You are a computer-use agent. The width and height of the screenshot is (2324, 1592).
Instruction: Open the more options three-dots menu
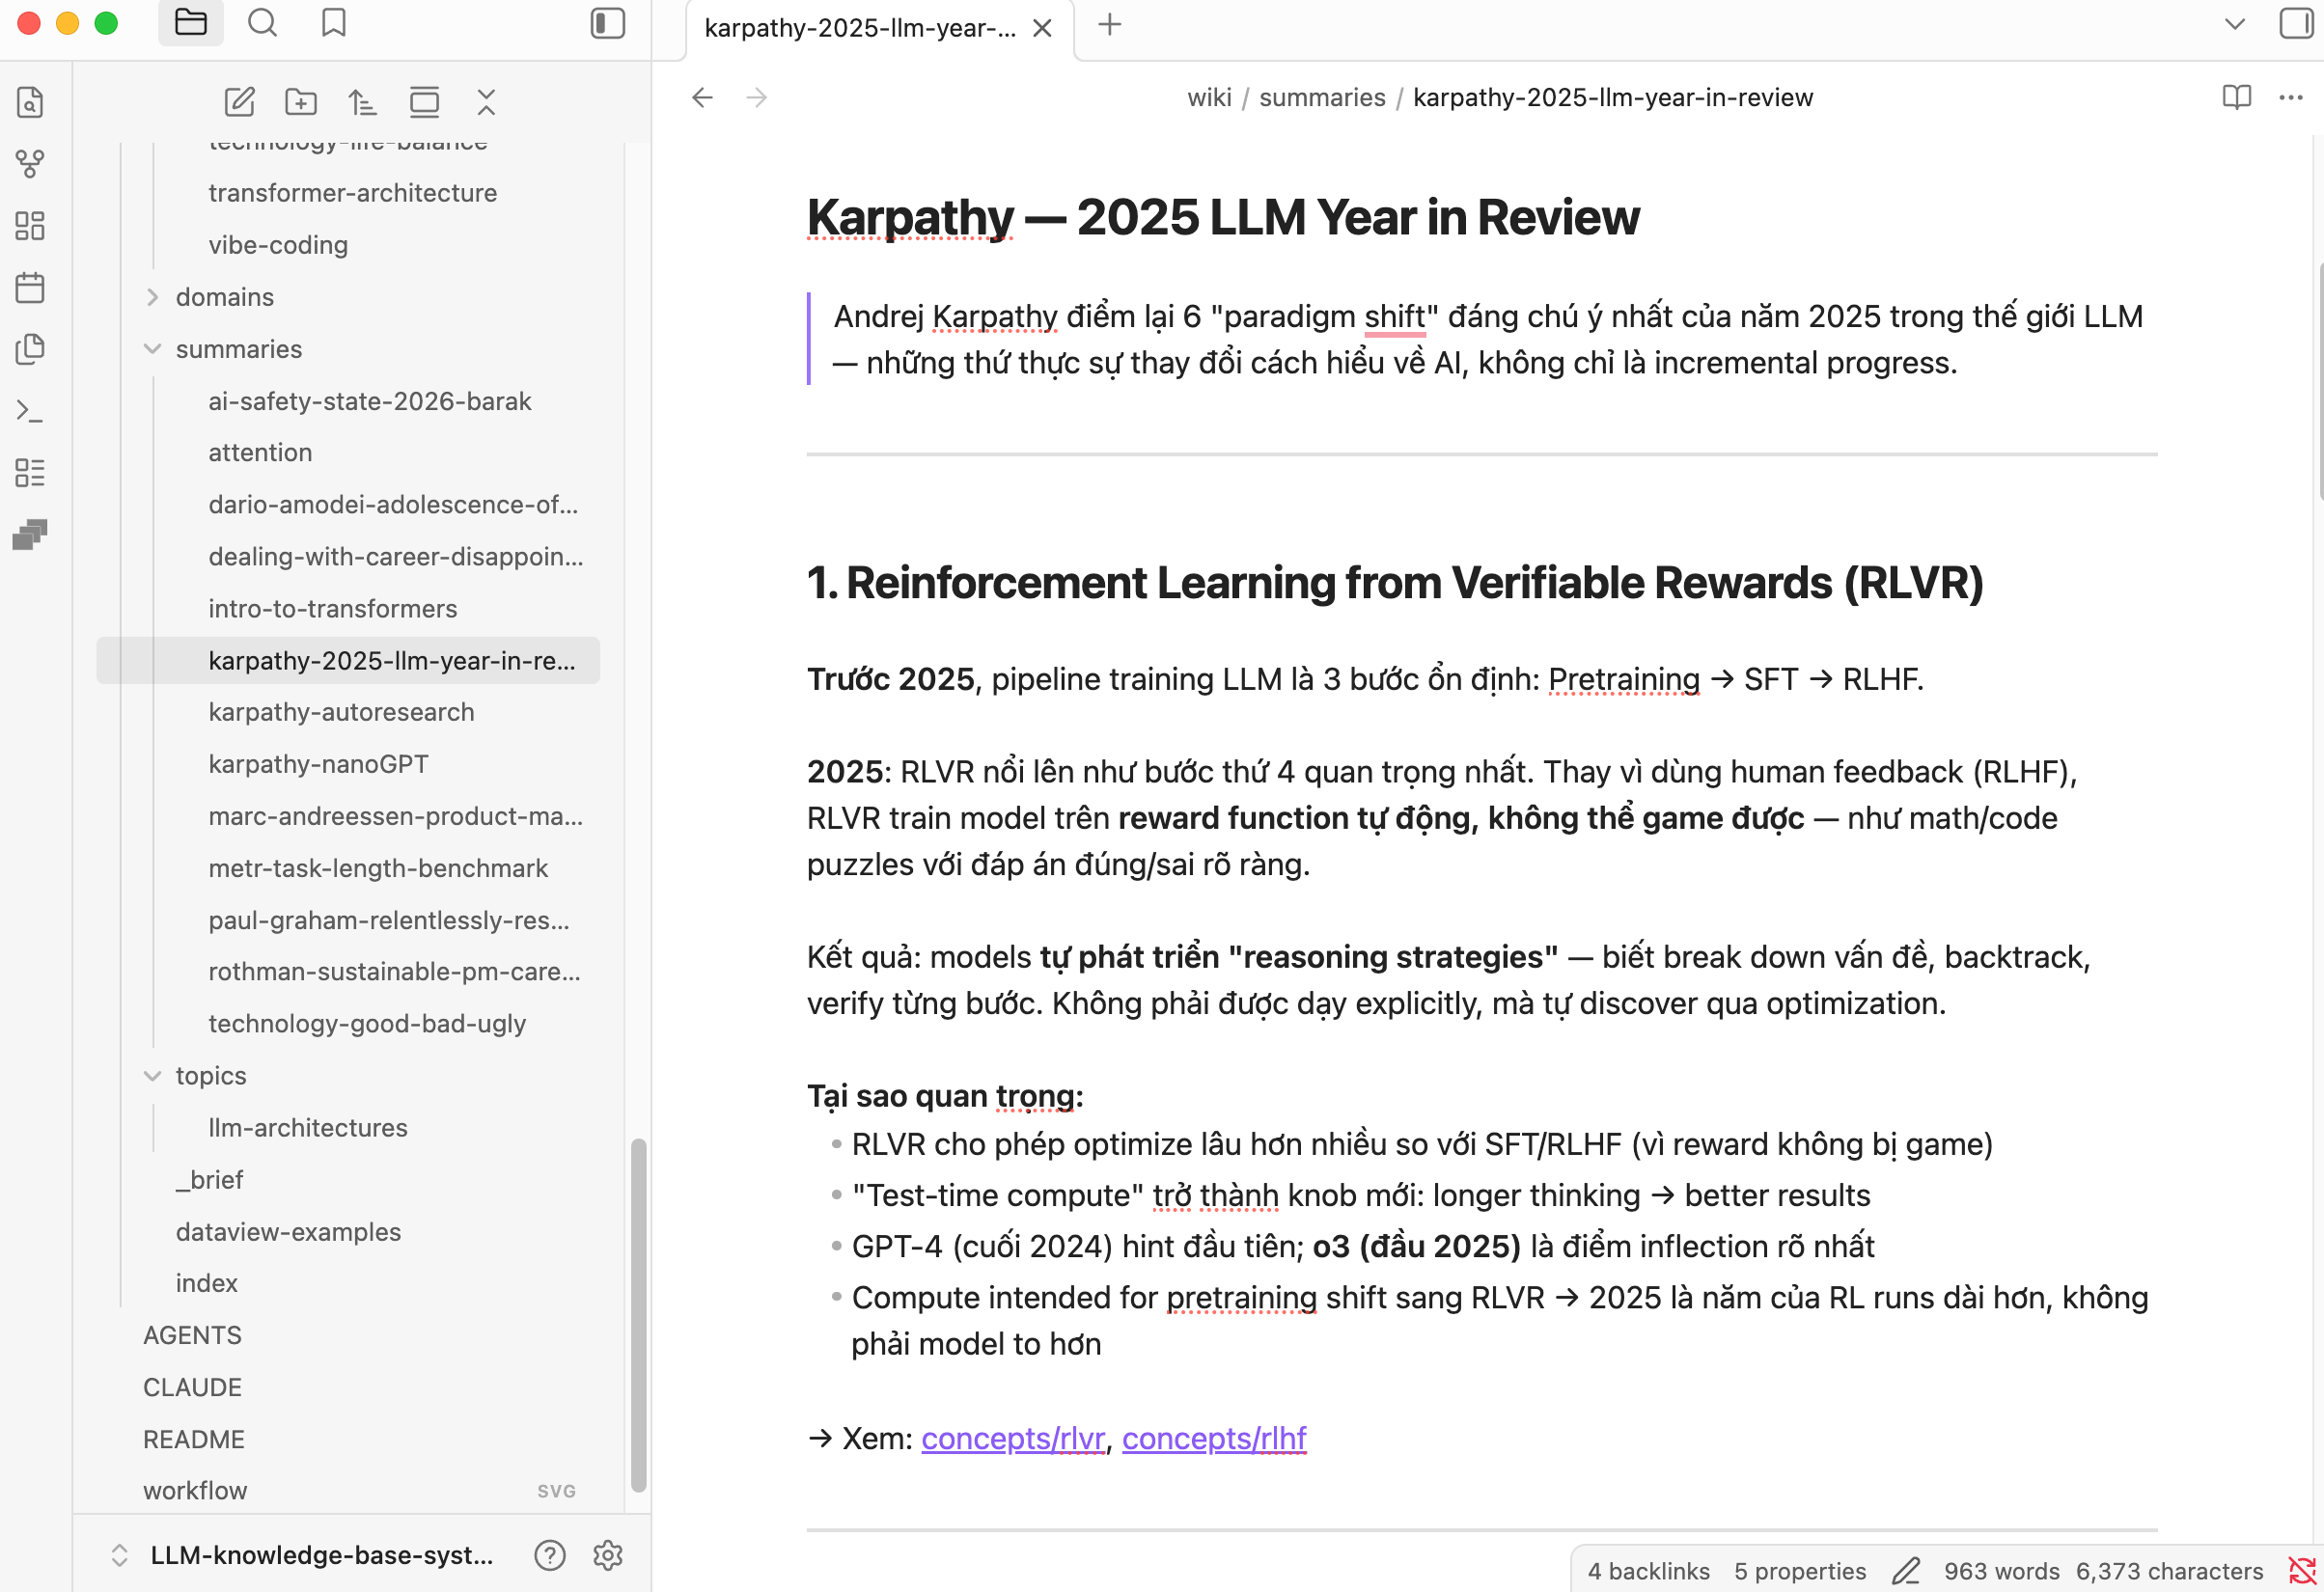pos(2291,97)
